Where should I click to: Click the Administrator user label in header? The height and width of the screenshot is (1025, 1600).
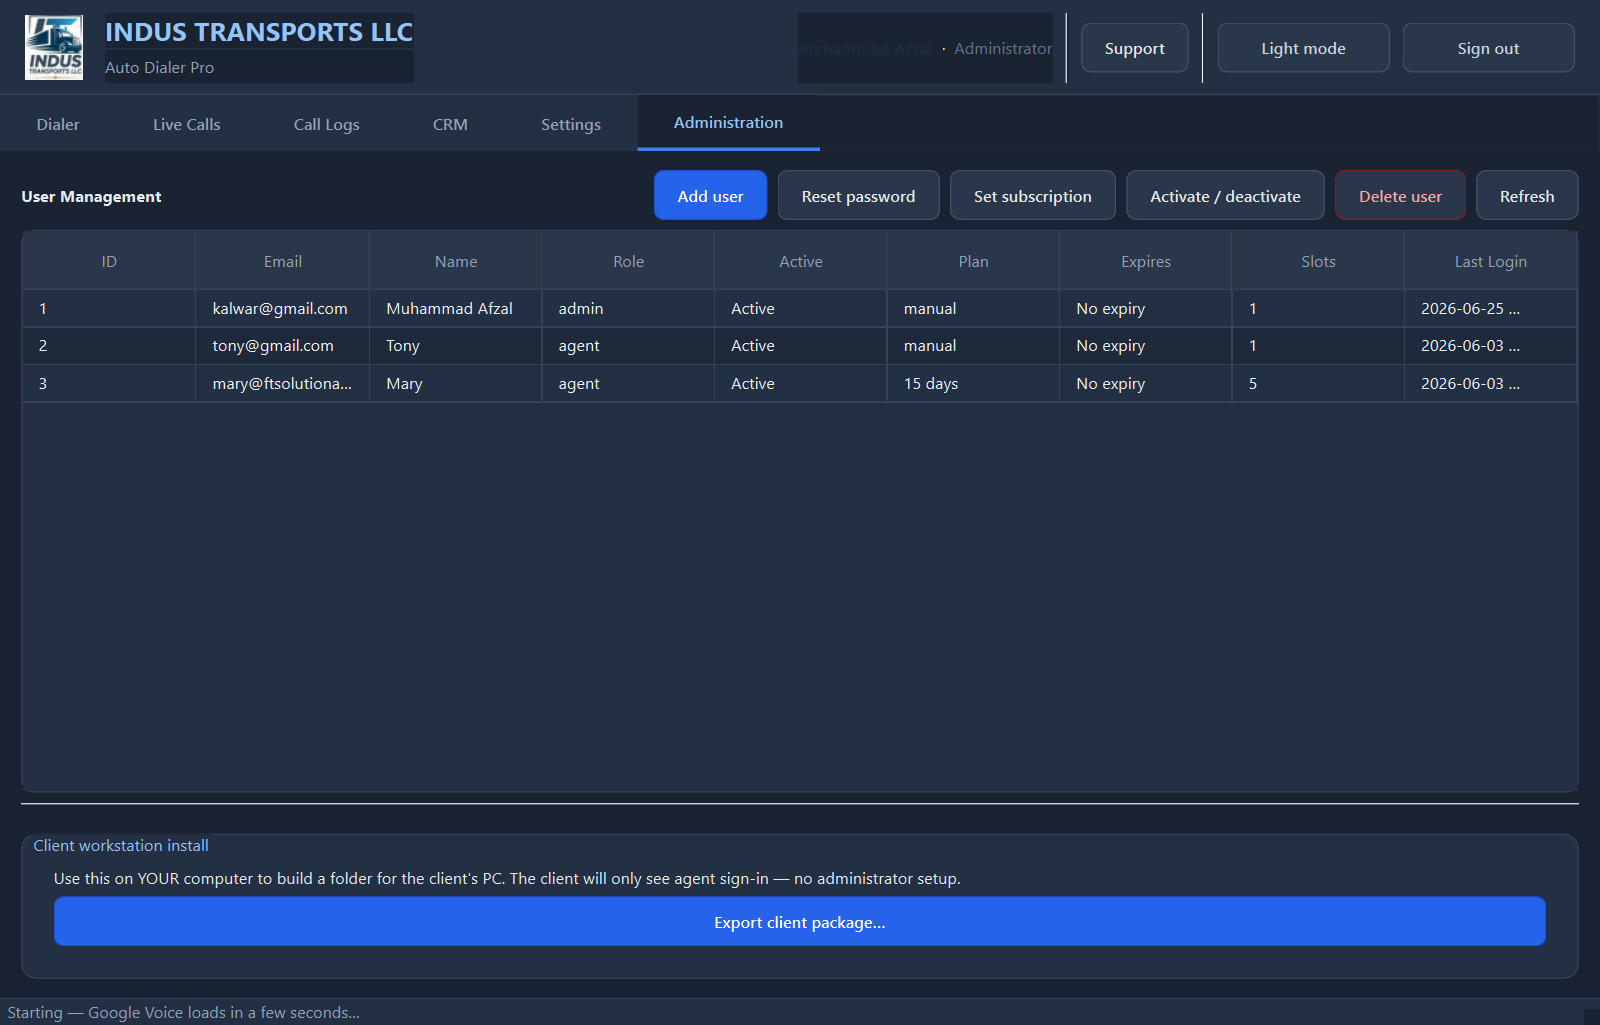tap(1003, 48)
